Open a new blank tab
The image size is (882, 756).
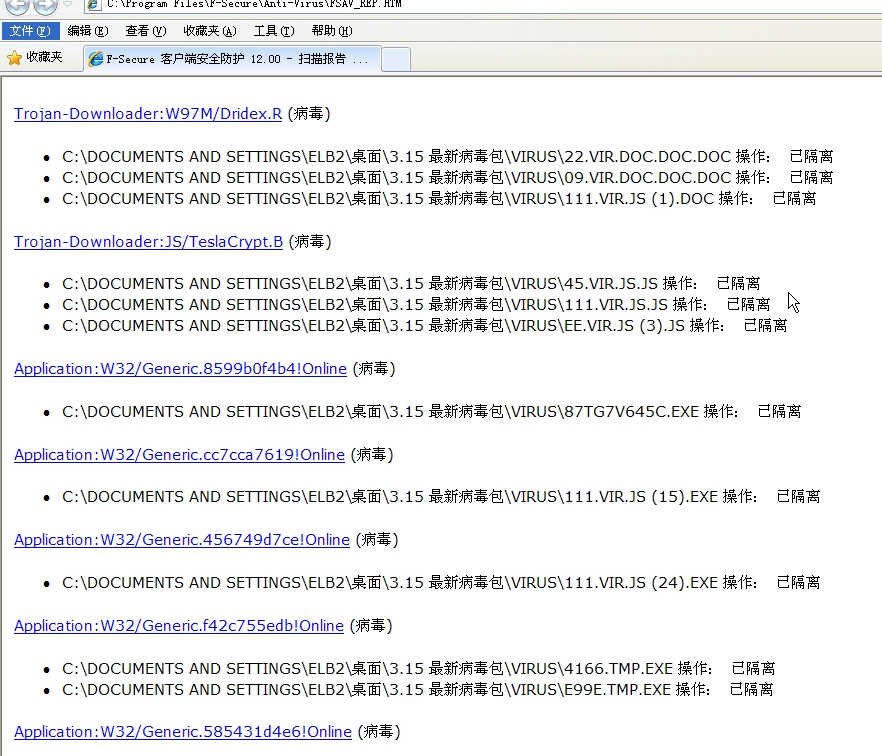point(396,59)
